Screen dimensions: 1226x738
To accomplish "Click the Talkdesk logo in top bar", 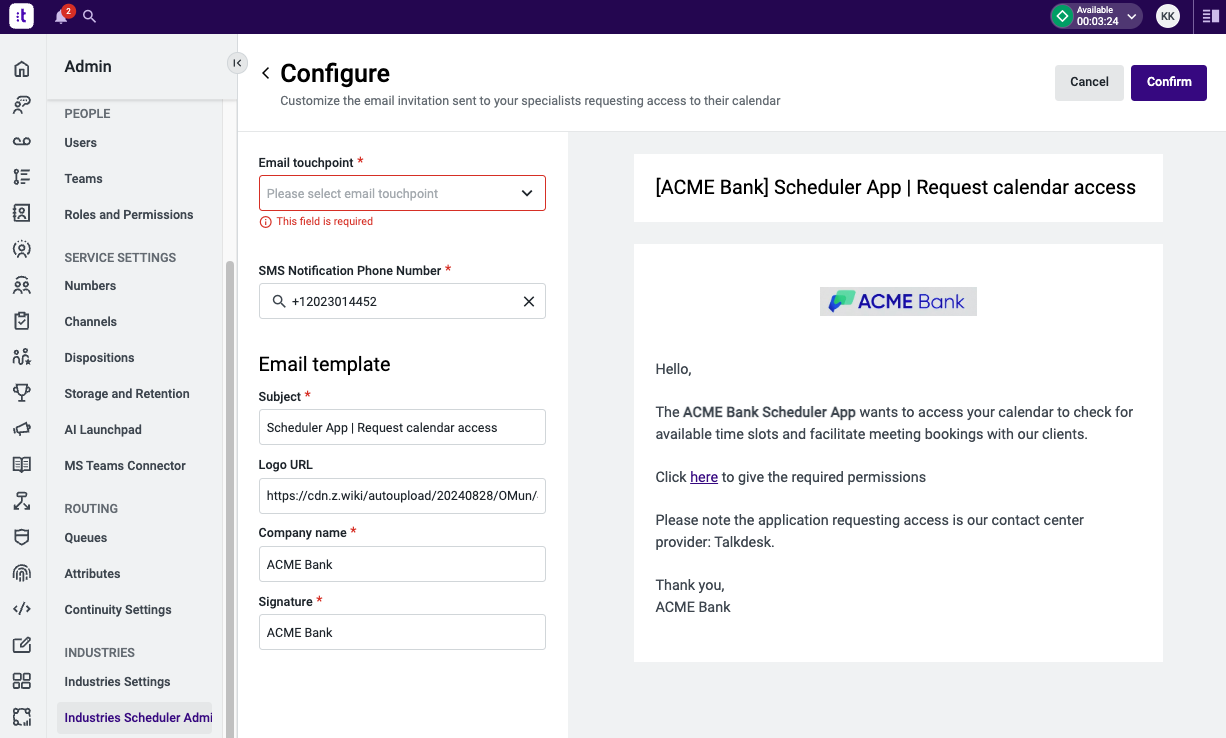I will click(21, 16).
